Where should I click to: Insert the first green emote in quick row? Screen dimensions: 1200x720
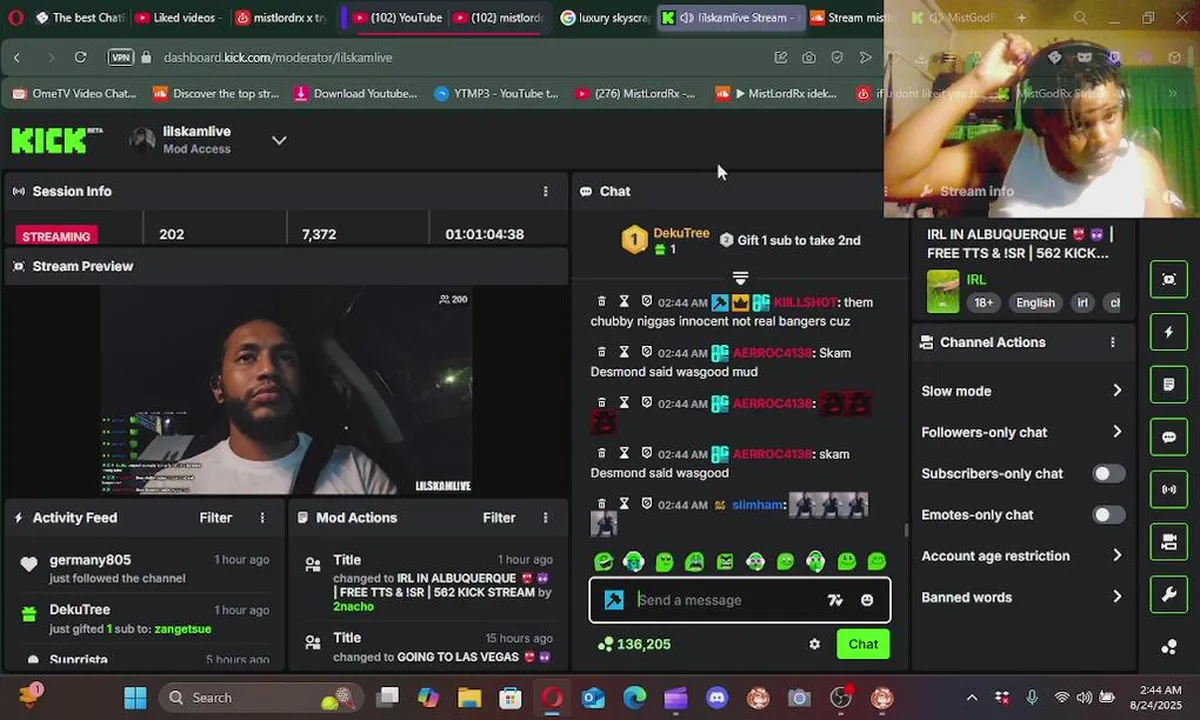(603, 561)
